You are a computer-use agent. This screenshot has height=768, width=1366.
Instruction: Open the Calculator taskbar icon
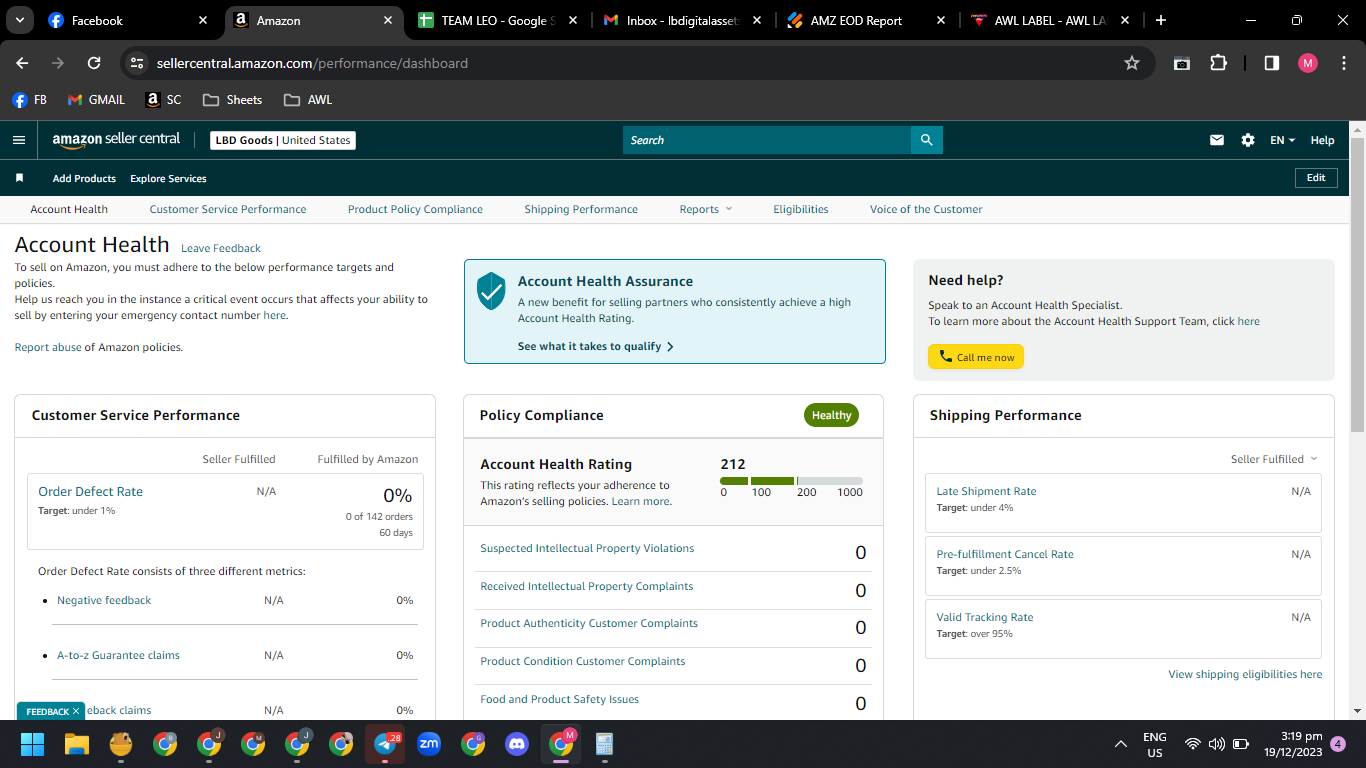(604, 744)
